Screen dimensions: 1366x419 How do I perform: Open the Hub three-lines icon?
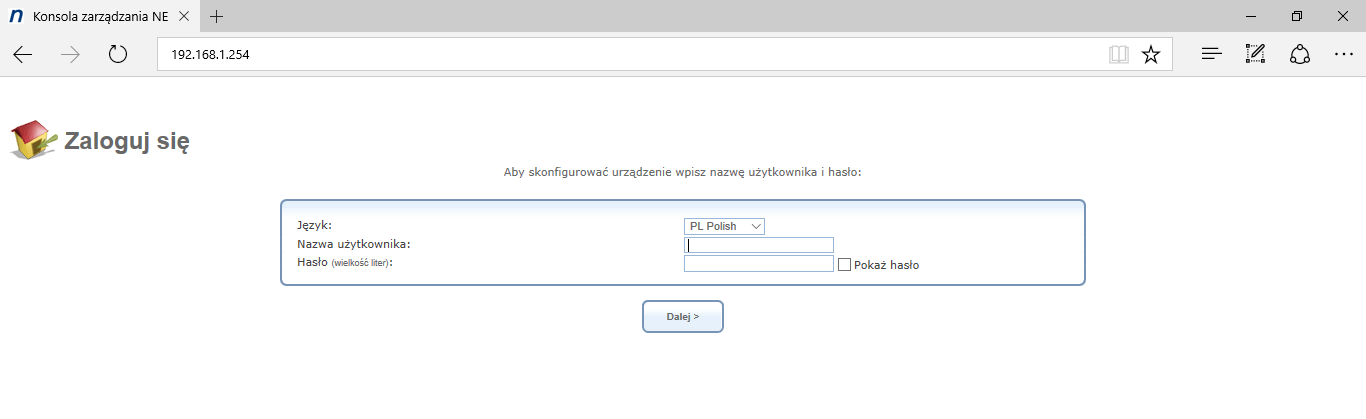point(1211,55)
